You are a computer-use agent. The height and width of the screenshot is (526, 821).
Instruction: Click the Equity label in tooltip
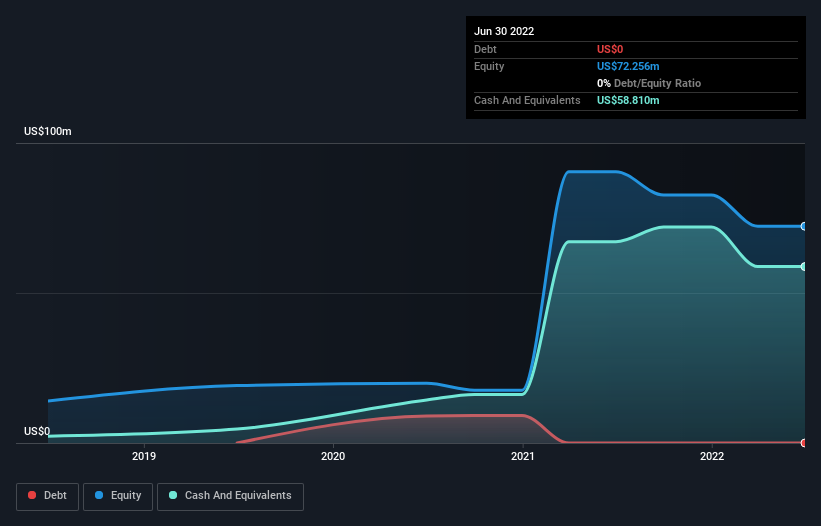(x=489, y=66)
